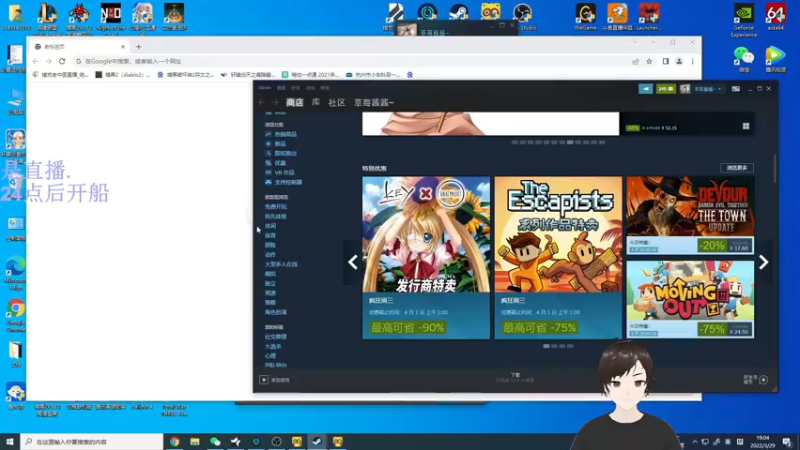Open the Steam menu in the menu bar

(264, 88)
